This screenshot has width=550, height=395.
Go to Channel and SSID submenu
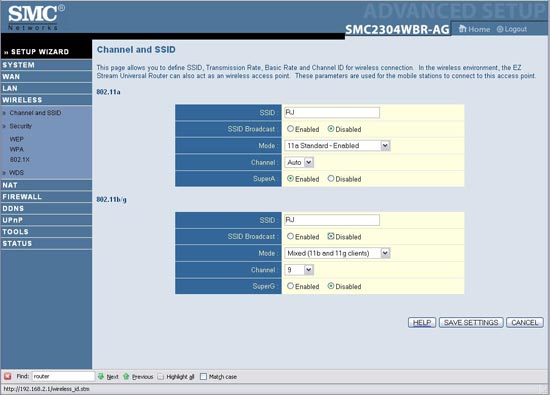point(35,113)
